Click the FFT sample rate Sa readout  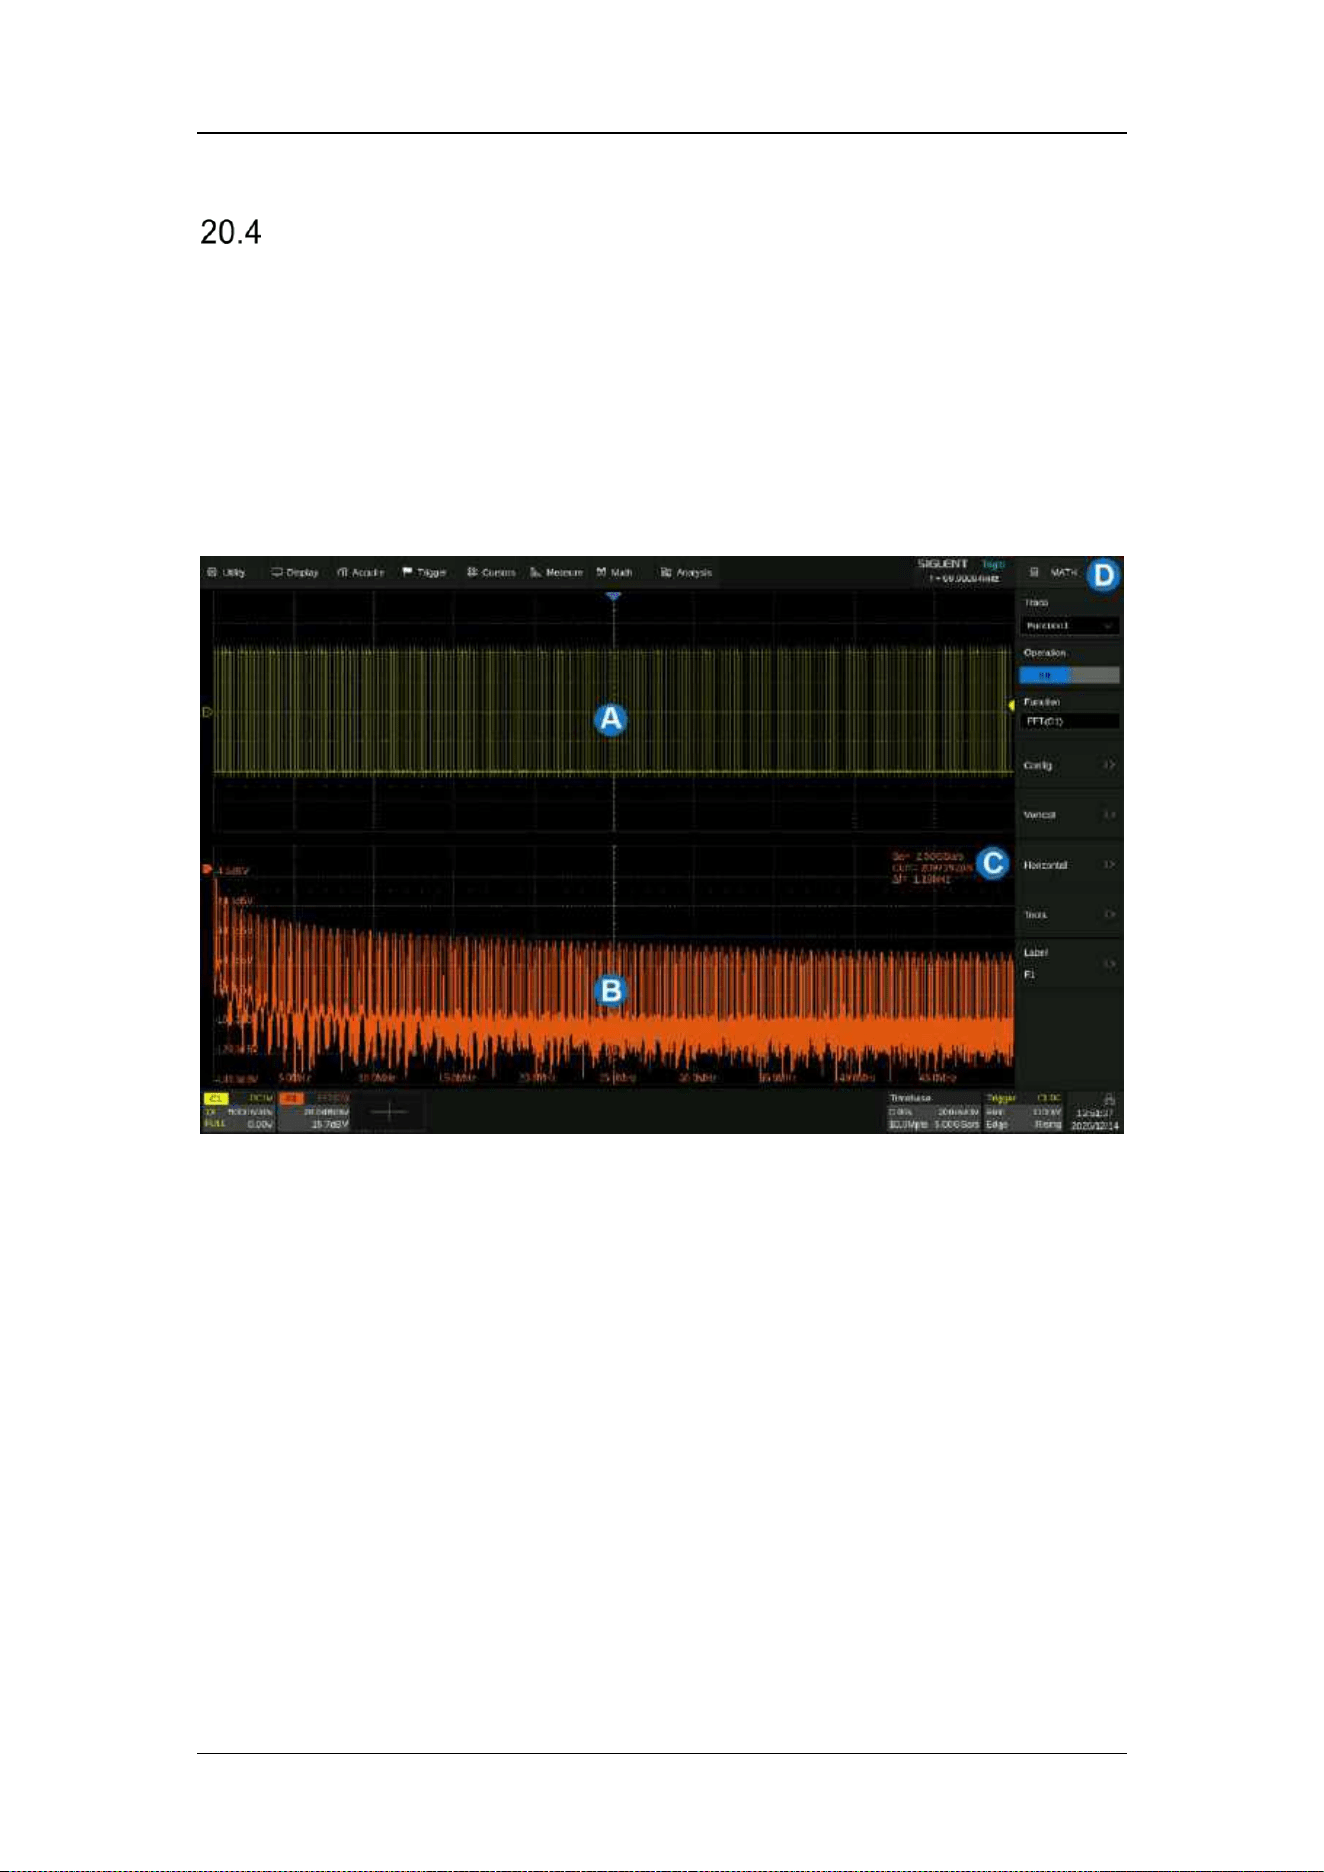(x=928, y=856)
